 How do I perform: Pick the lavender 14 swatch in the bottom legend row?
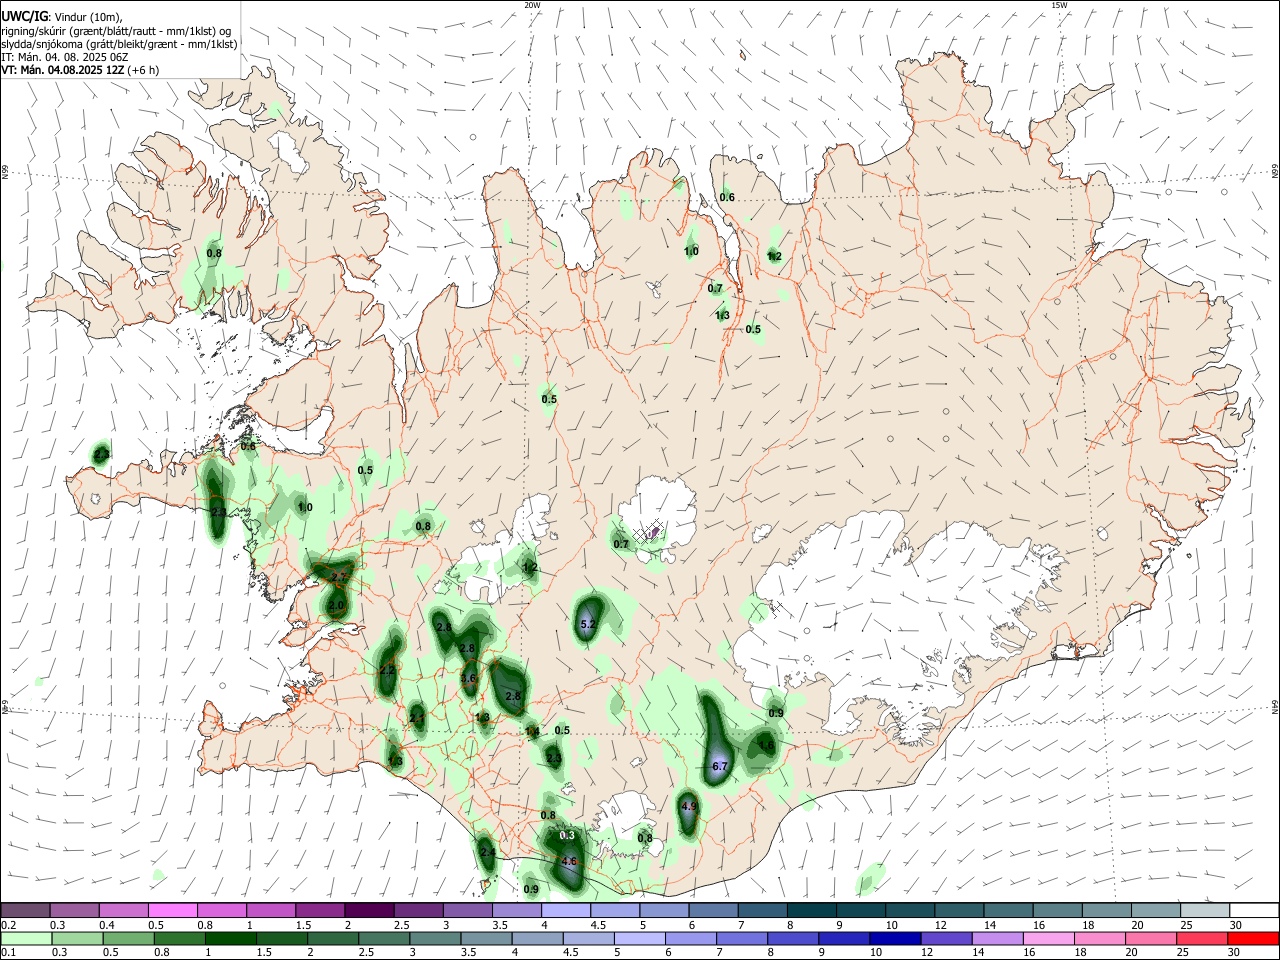998,939
